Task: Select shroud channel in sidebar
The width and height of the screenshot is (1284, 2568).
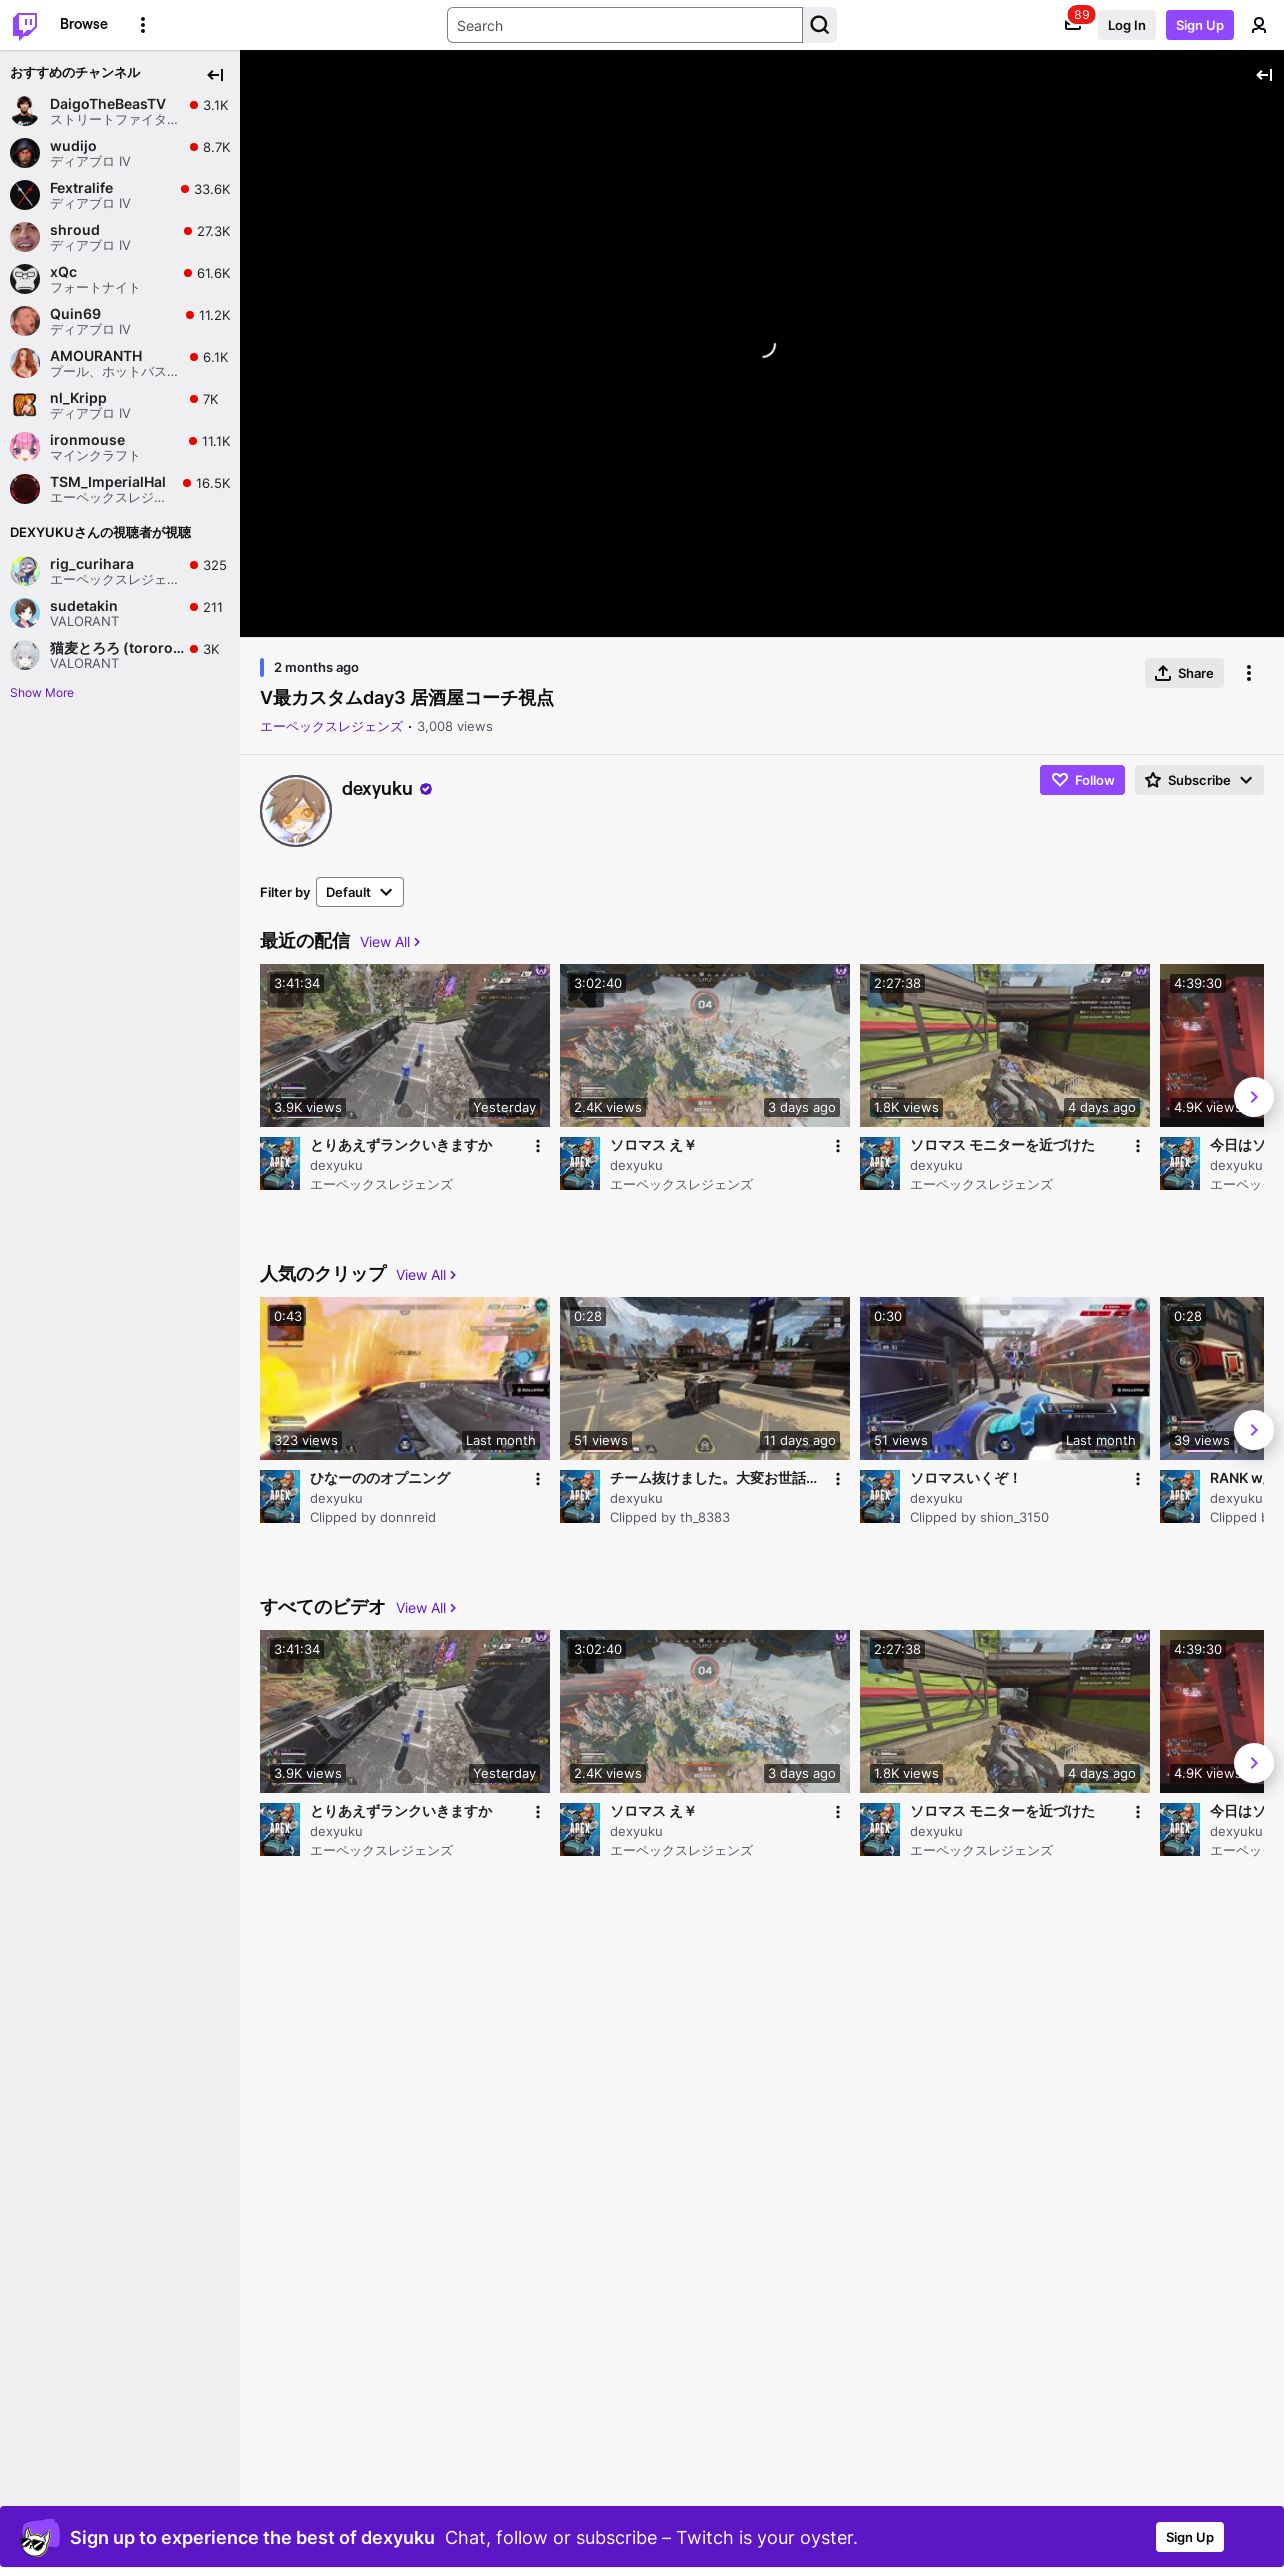Action: [x=120, y=237]
